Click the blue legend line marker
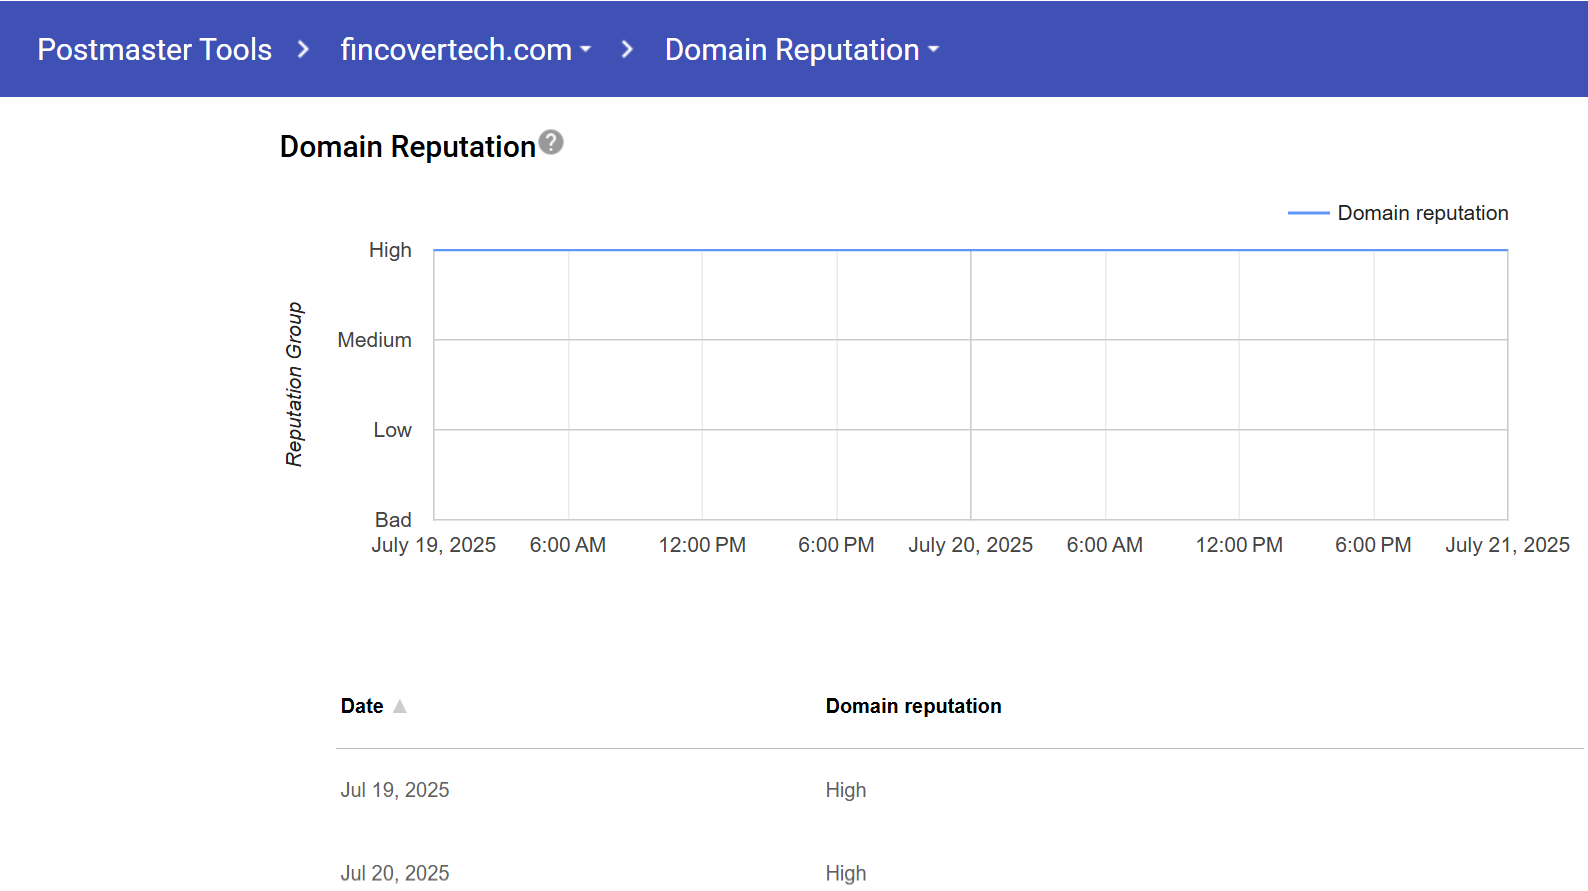 [x=1307, y=213]
